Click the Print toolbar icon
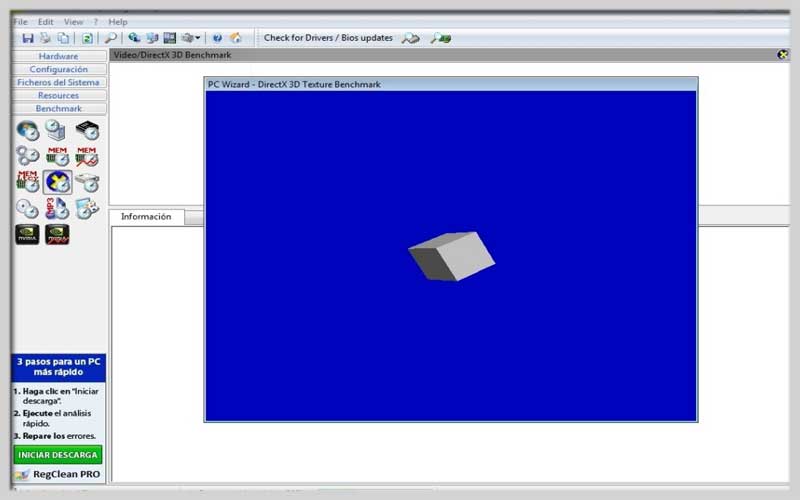 coord(45,38)
